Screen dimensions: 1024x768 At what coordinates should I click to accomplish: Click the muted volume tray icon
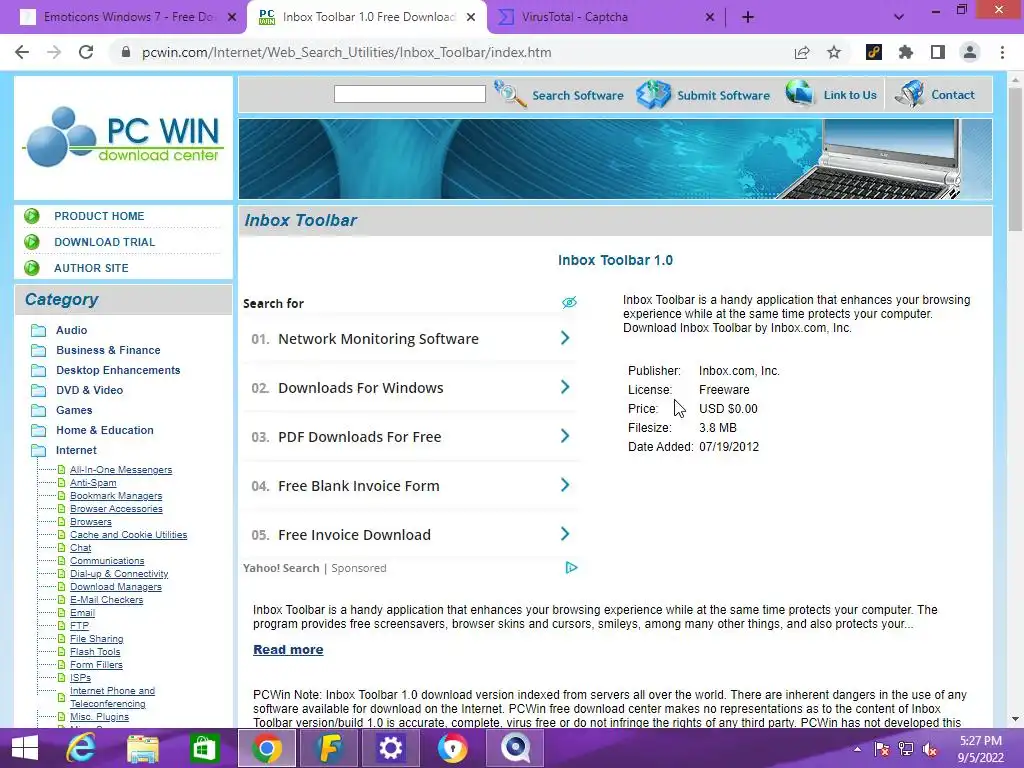coord(930,749)
